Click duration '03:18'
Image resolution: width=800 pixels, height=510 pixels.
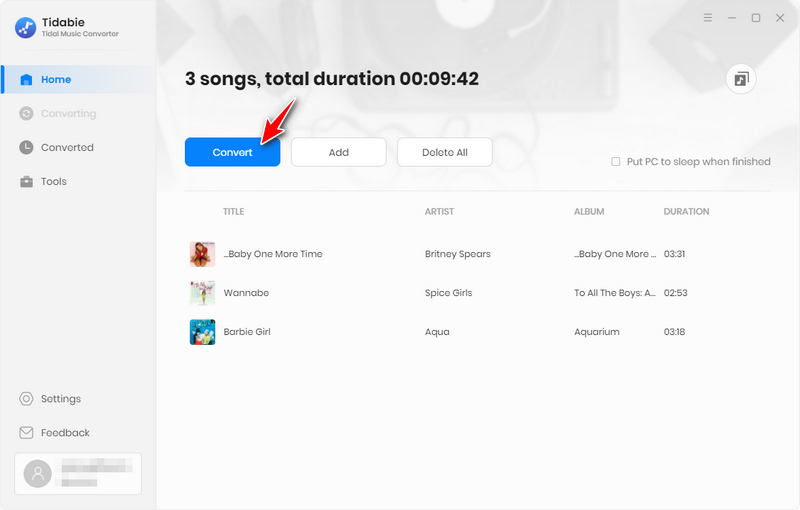tap(674, 332)
